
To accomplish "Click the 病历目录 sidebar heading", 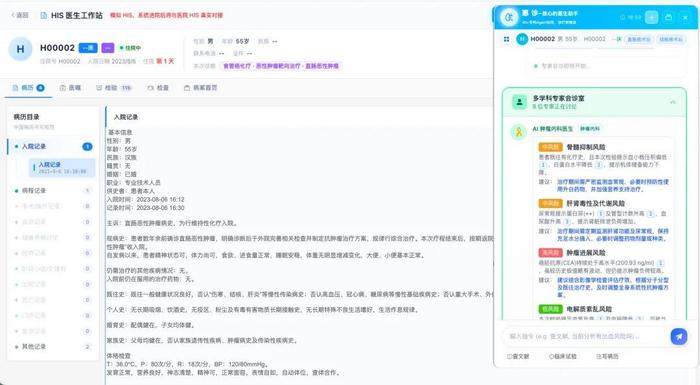I will (x=26, y=117).
